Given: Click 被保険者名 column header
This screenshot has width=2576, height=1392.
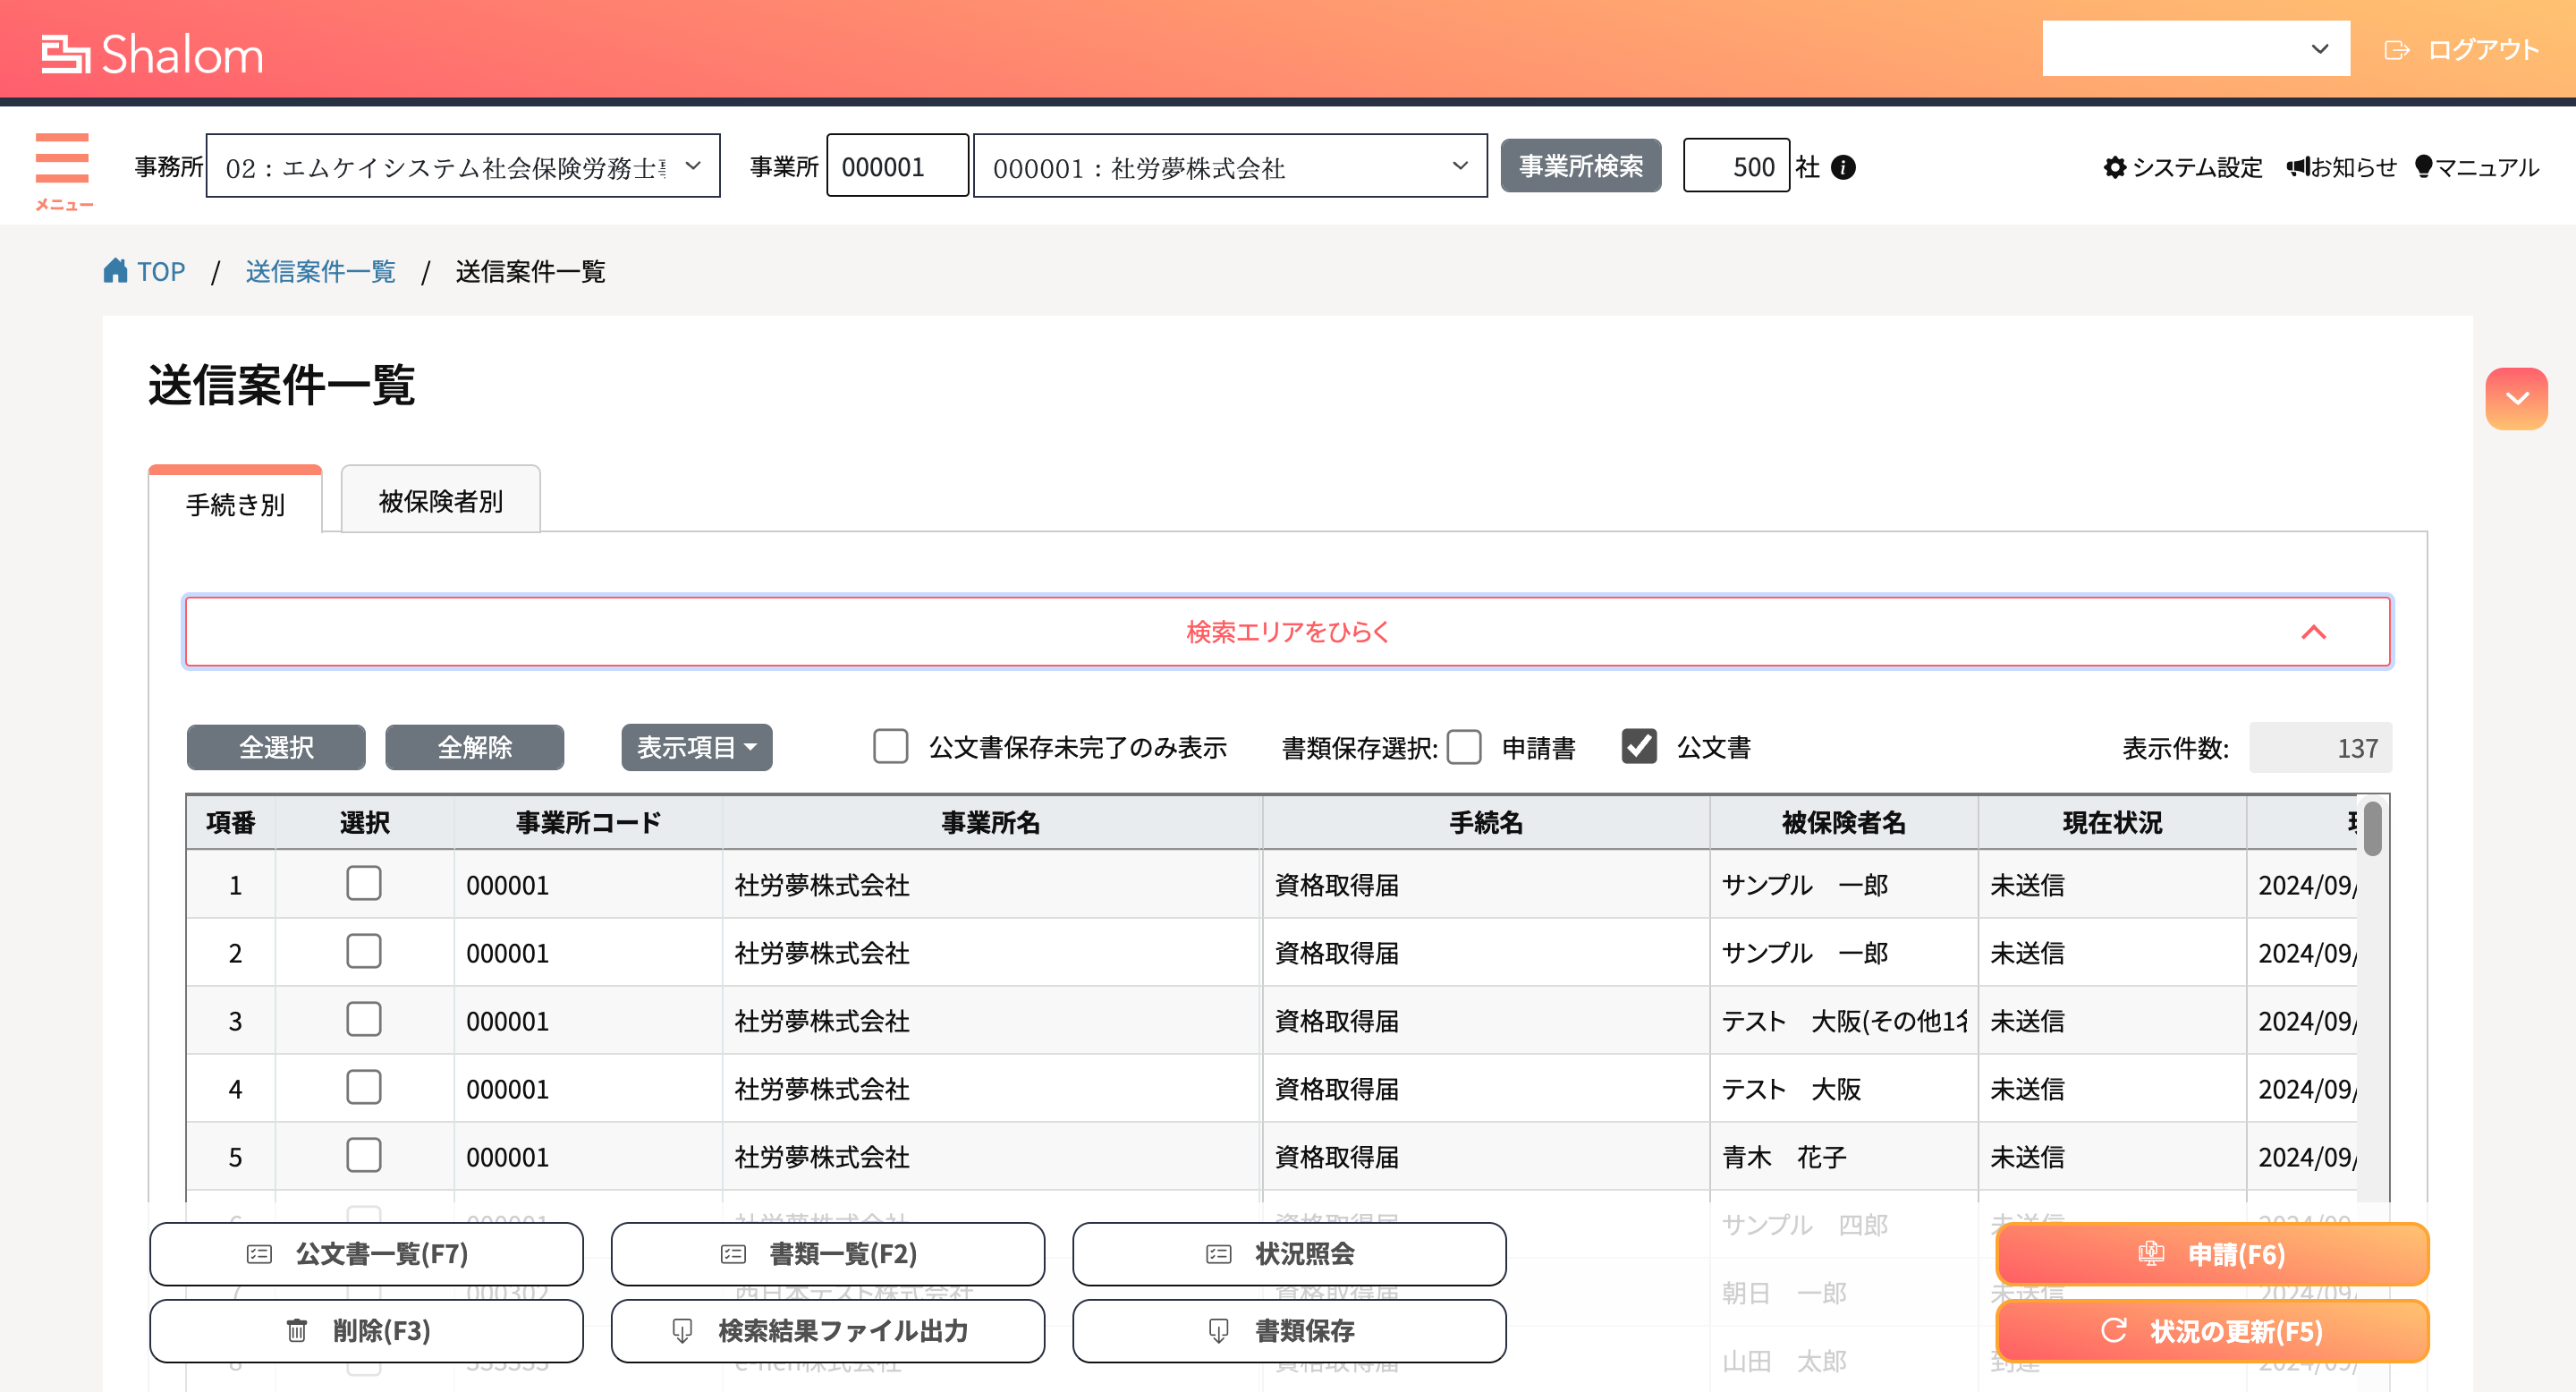Looking at the screenshot, I should click(x=1843, y=822).
